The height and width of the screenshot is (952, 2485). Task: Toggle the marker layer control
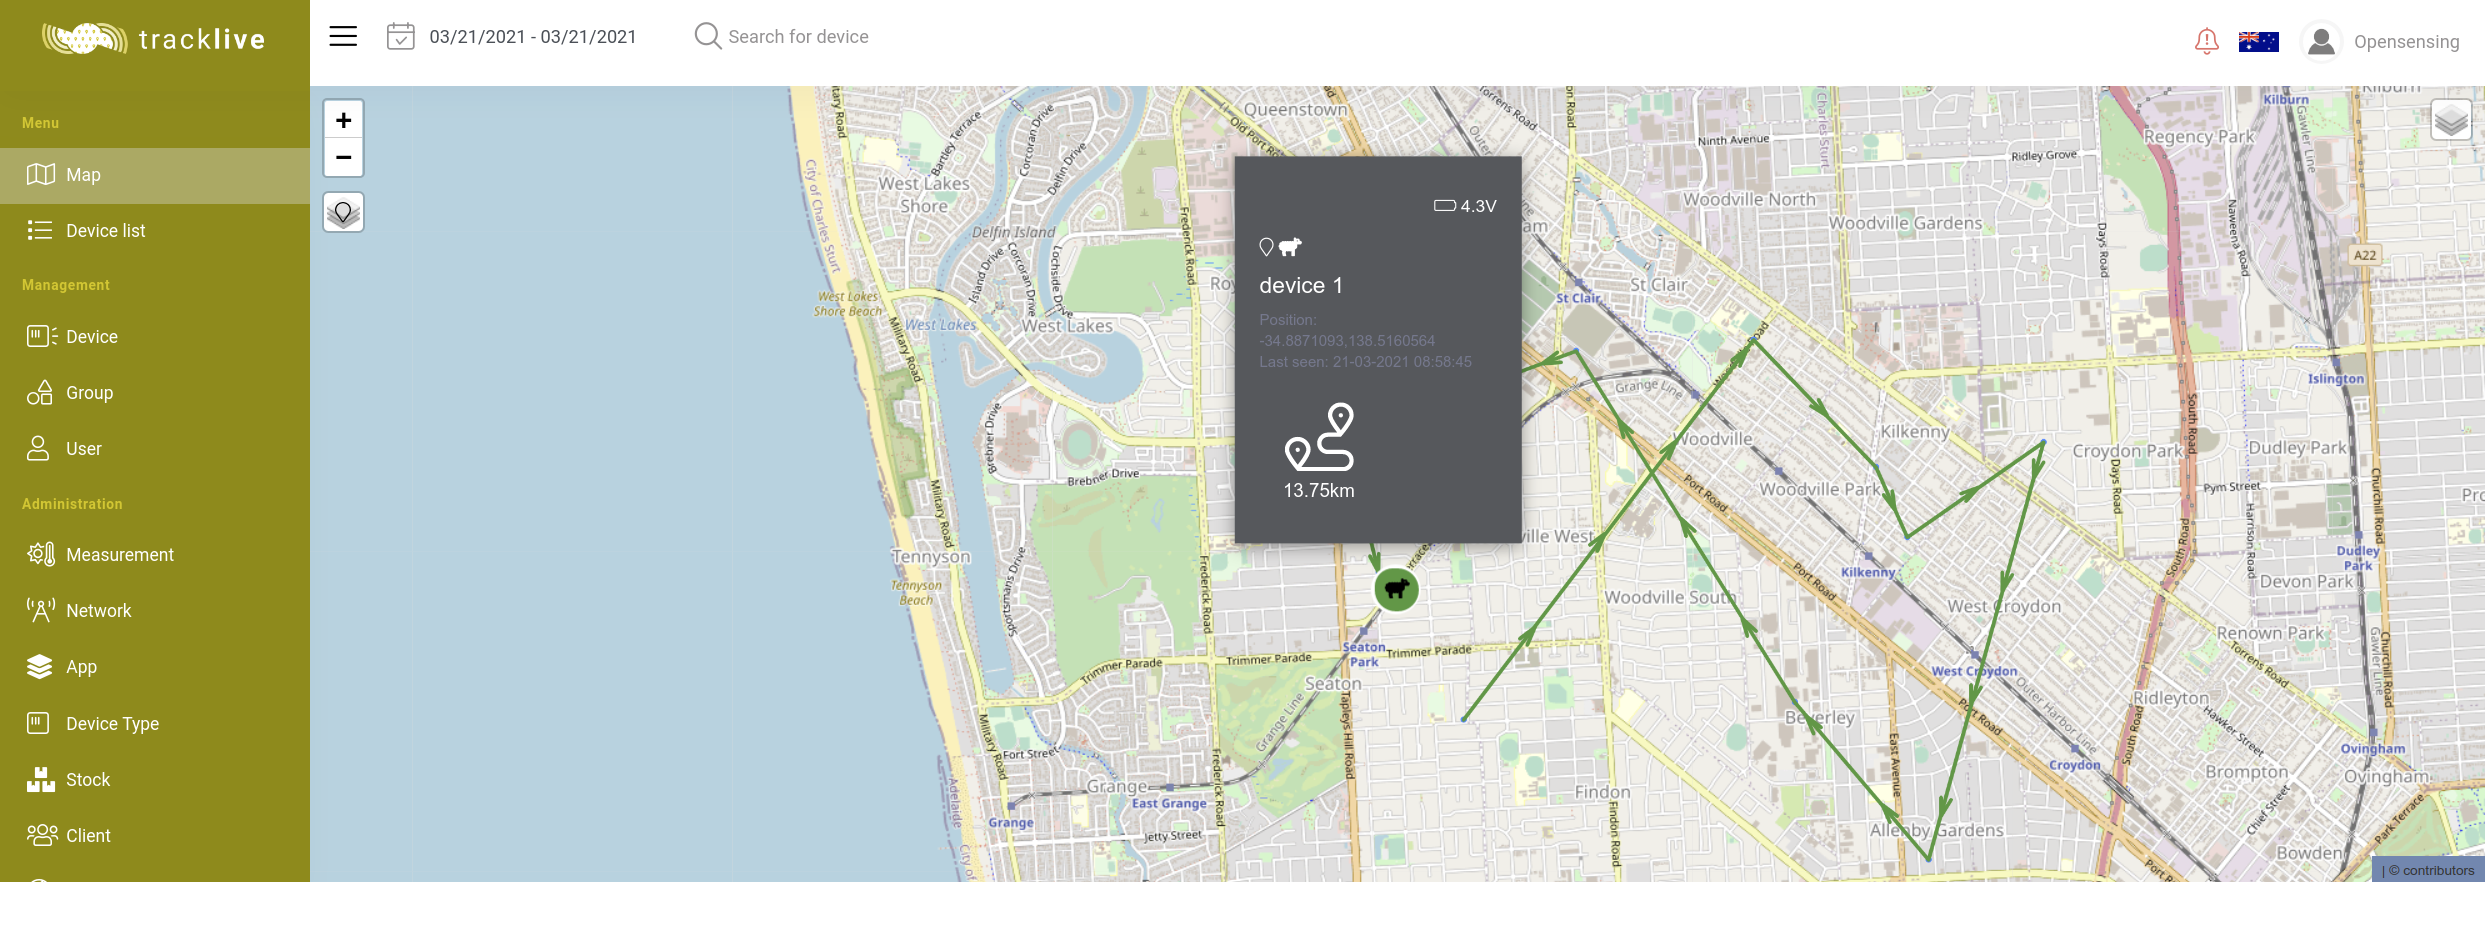[x=343, y=213]
